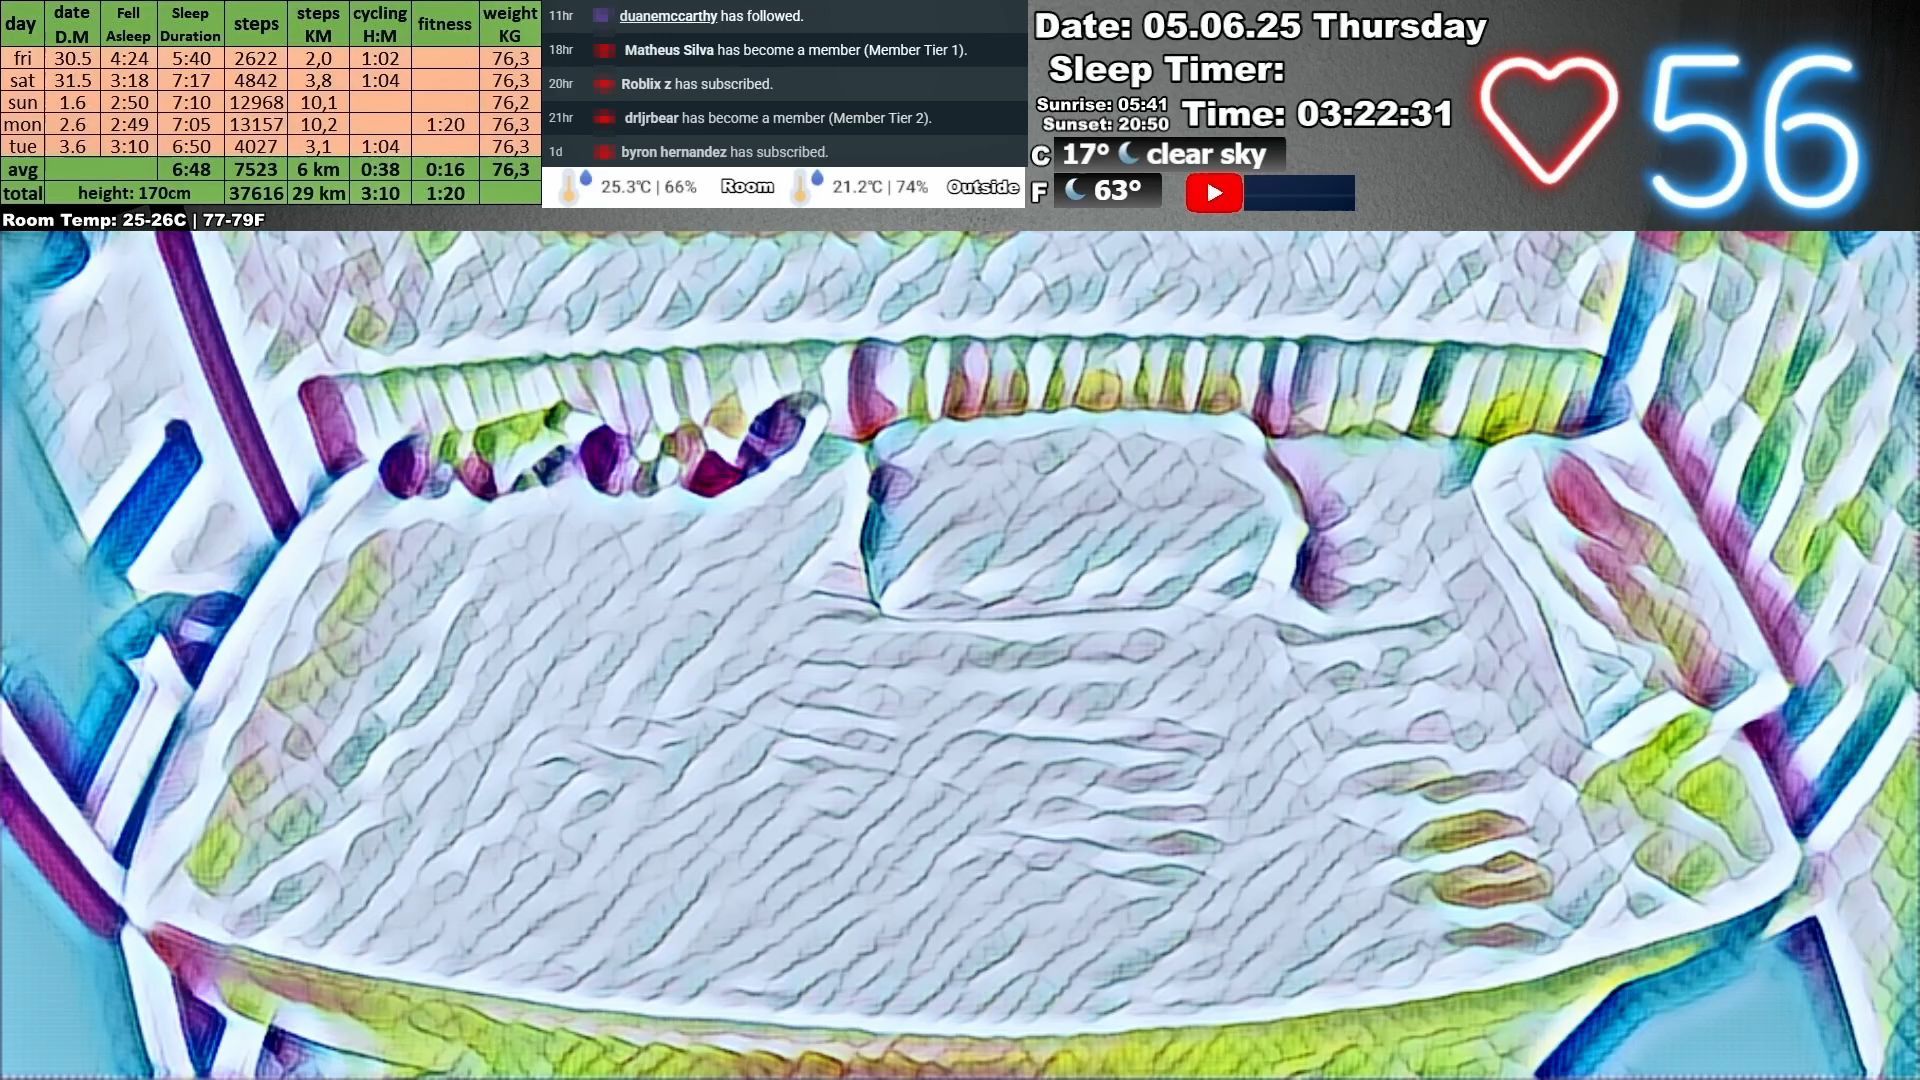This screenshot has height=1080, width=1920.
Task: Click the red YouTube play icon
Action: (x=1214, y=193)
